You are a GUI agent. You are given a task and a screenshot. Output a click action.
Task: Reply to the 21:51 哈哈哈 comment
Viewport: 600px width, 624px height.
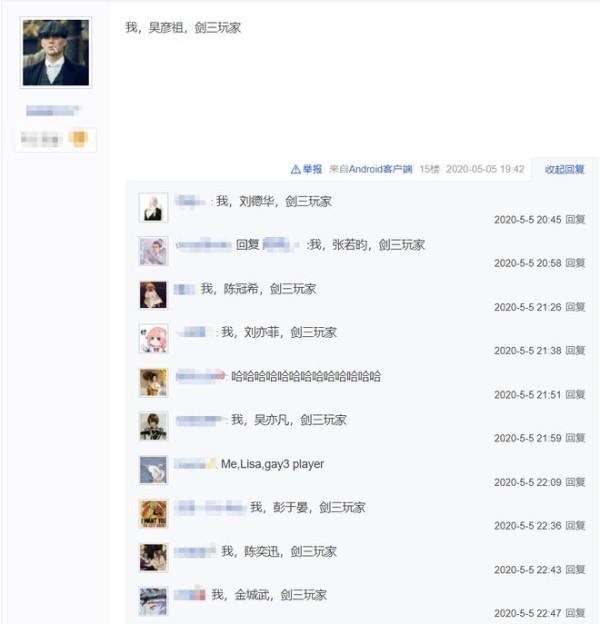[575, 394]
